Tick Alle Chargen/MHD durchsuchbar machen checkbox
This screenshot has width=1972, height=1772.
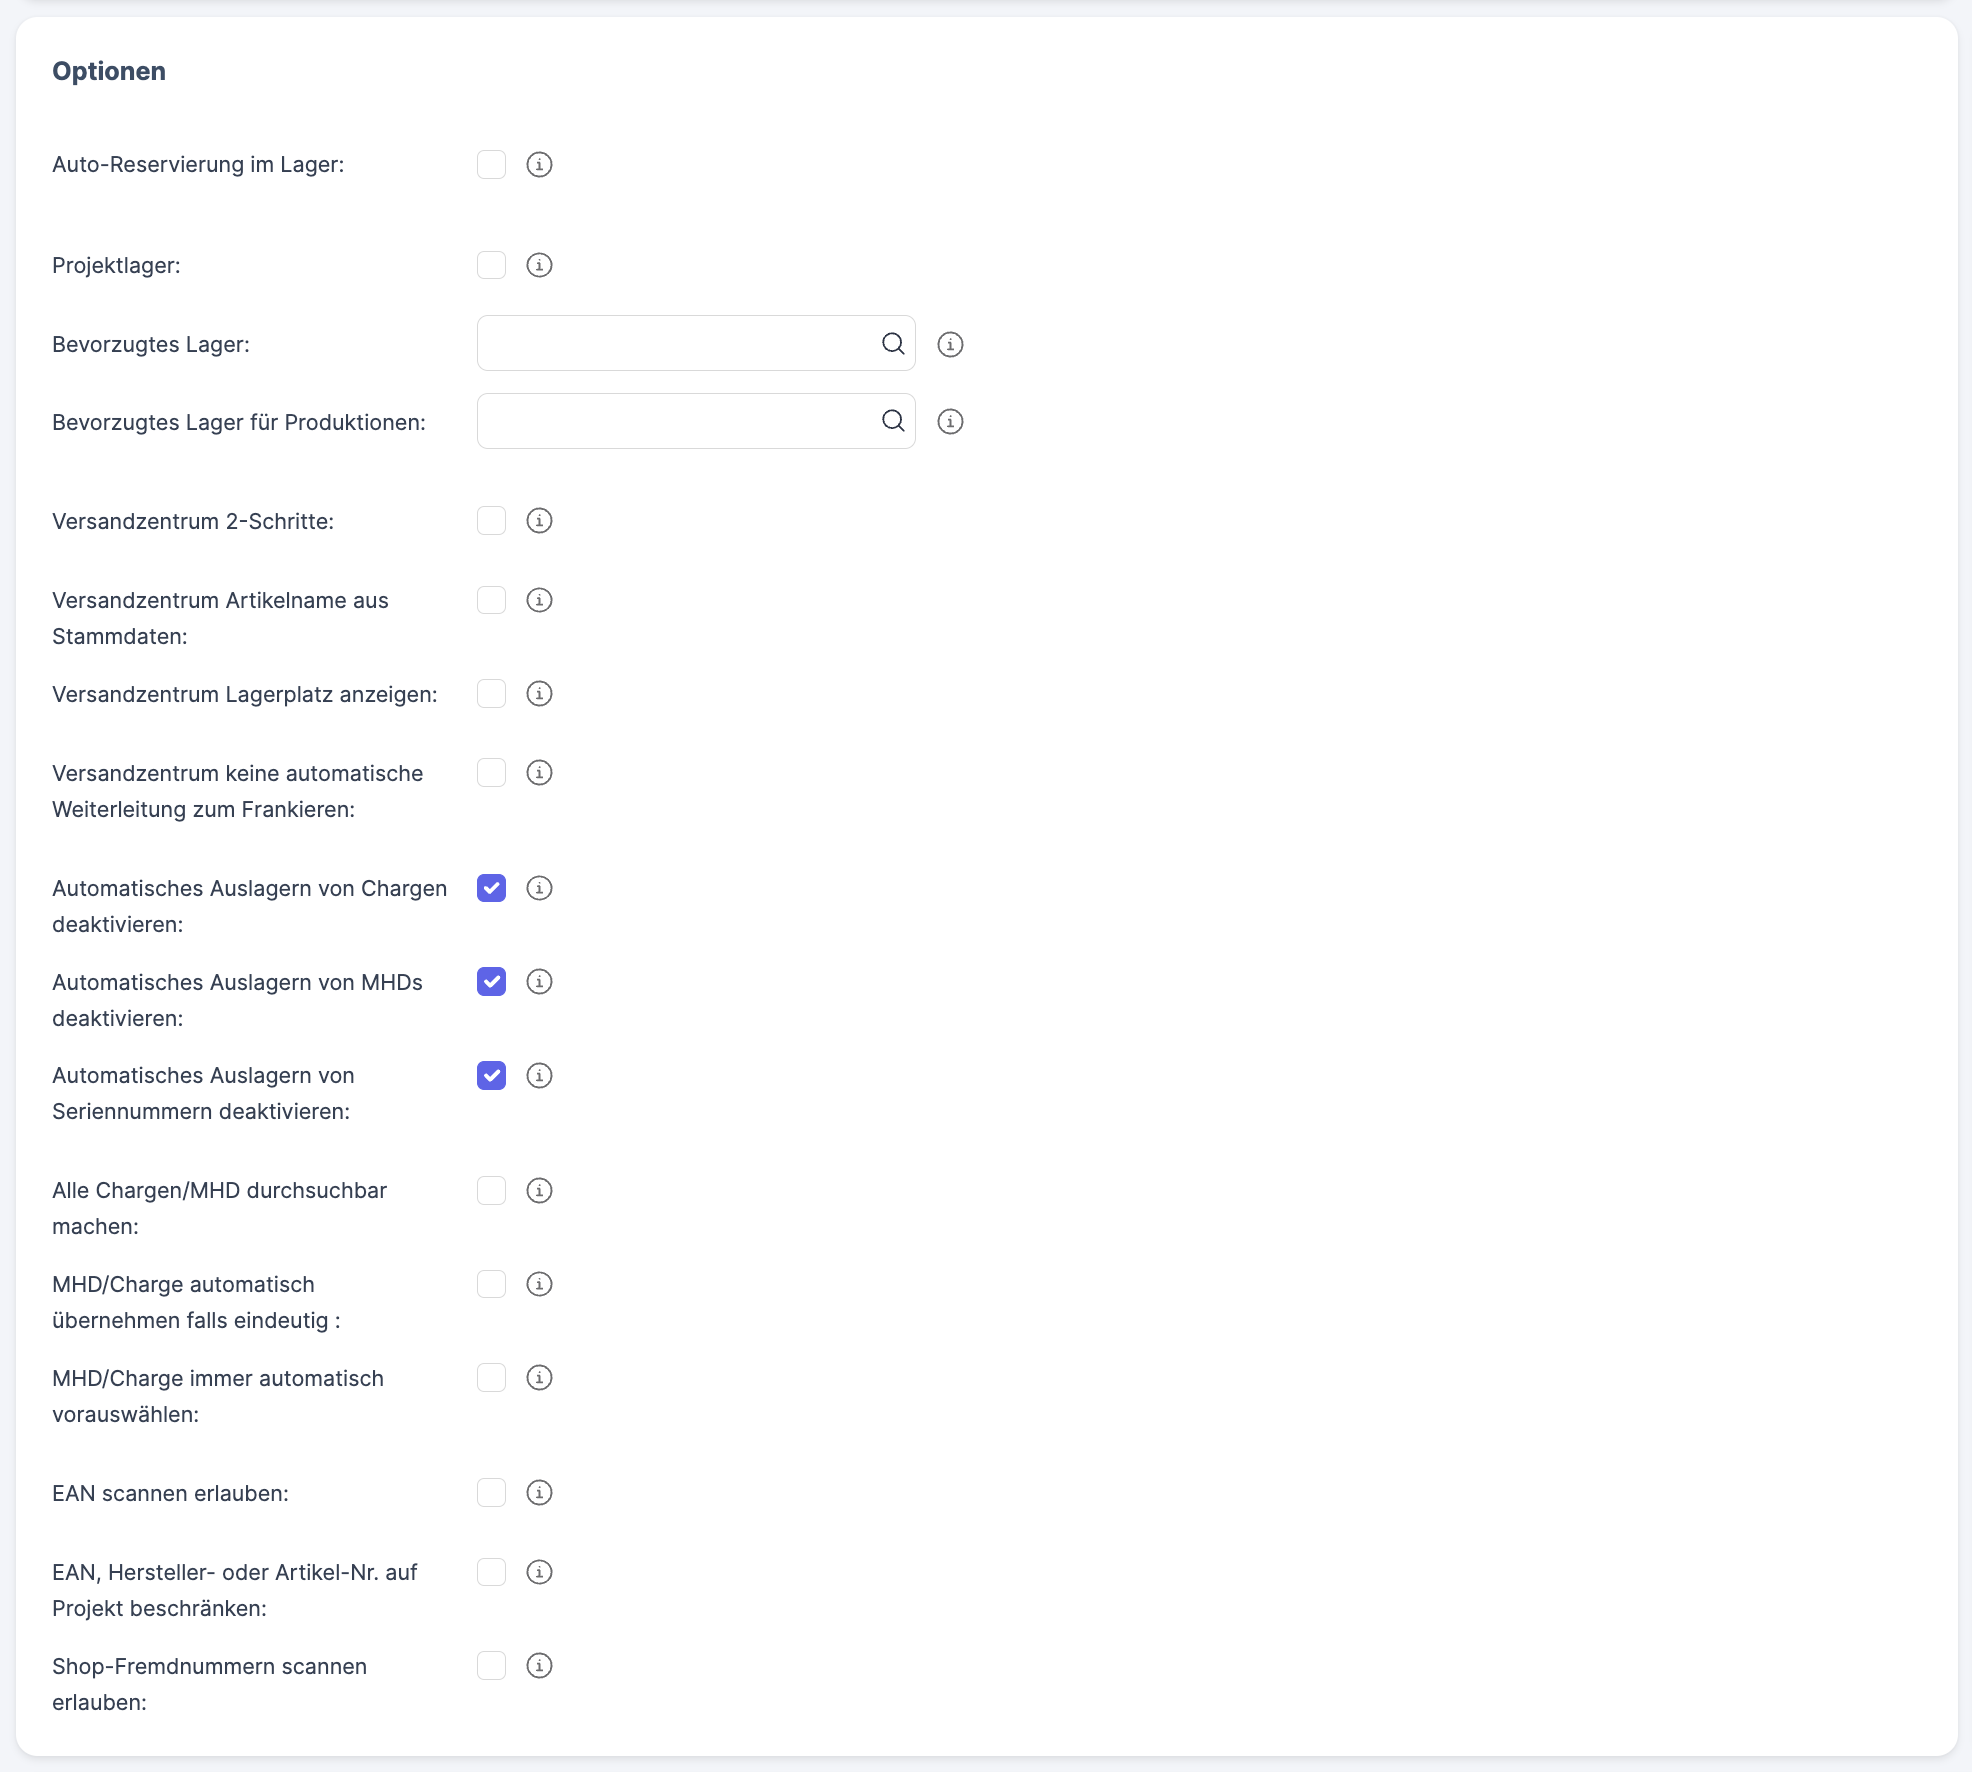coord(491,1190)
